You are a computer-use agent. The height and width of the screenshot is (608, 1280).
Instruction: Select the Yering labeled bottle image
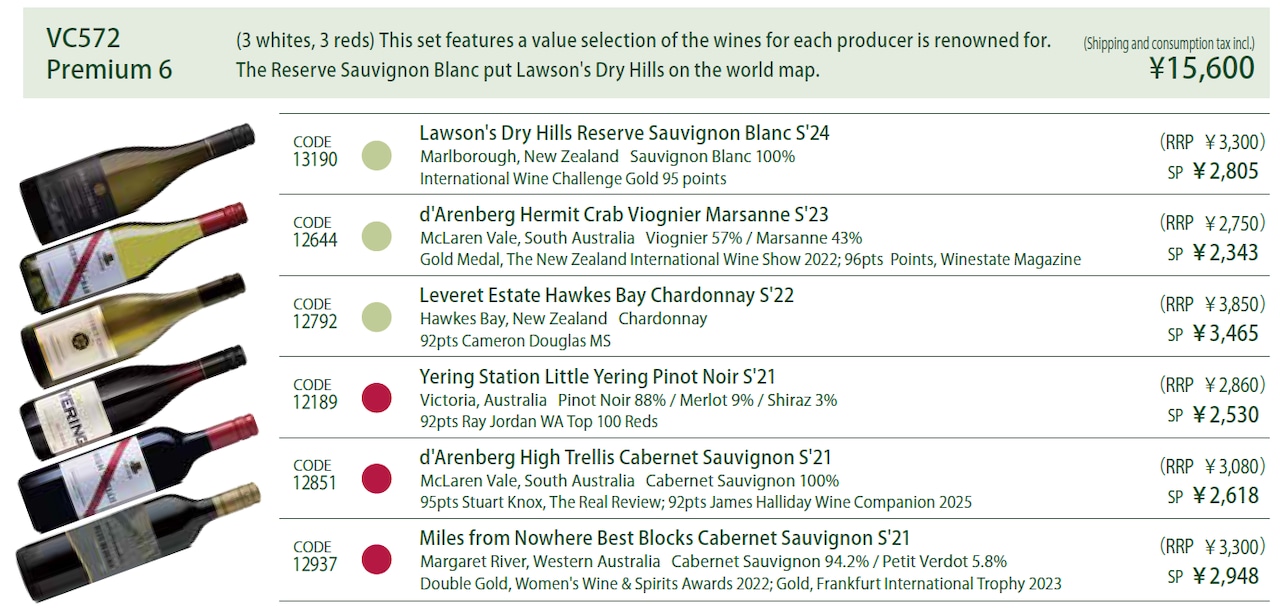click(133, 402)
